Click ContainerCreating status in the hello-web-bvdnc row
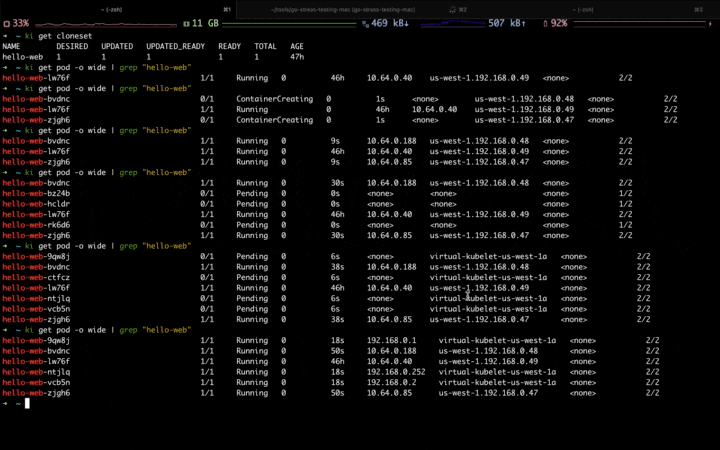Image resolution: width=720 pixels, height=450 pixels. pos(275,99)
